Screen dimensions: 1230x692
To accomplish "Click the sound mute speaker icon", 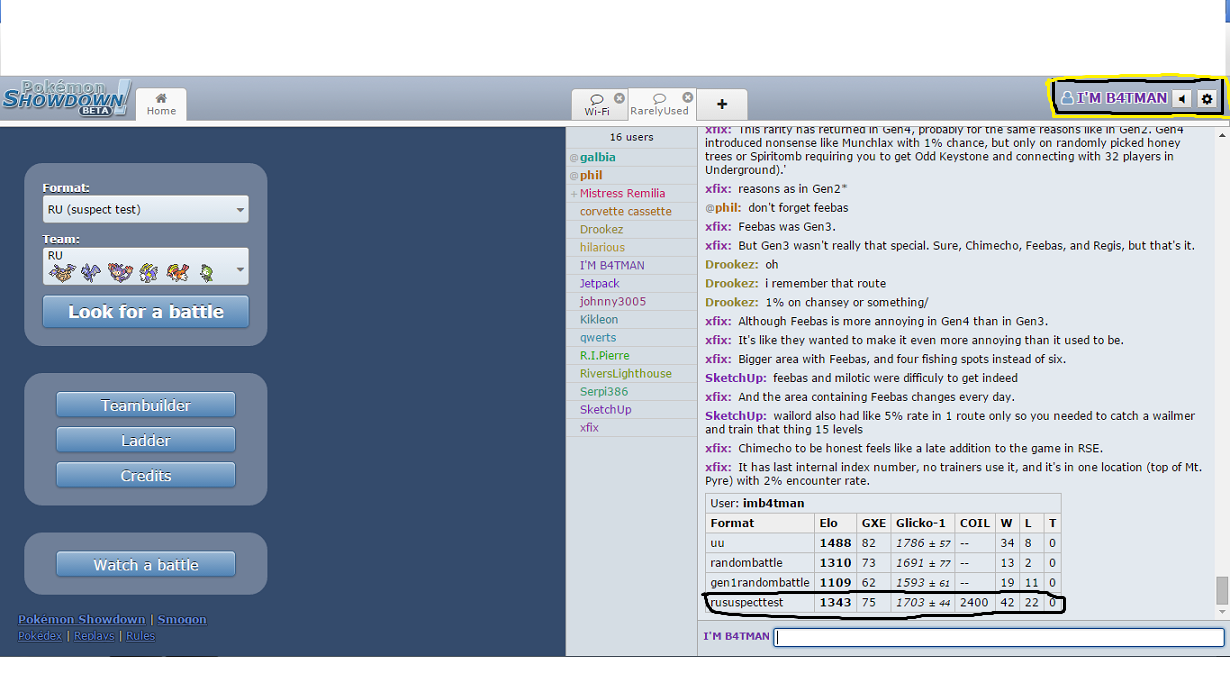I will (1182, 99).
